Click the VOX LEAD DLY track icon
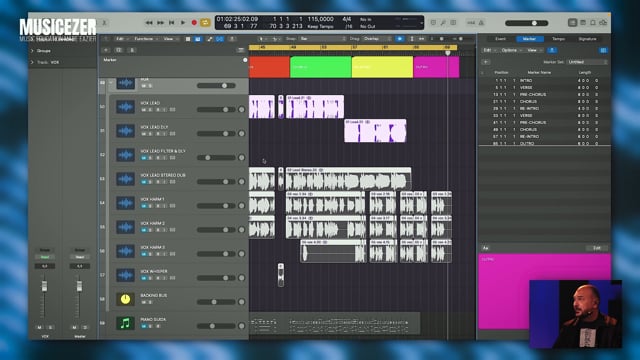The image size is (640, 360). [125, 131]
